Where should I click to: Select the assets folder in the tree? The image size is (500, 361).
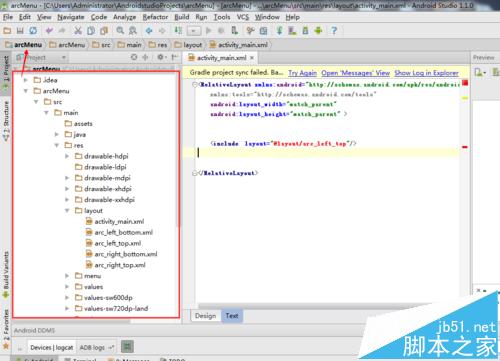[79, 123]
